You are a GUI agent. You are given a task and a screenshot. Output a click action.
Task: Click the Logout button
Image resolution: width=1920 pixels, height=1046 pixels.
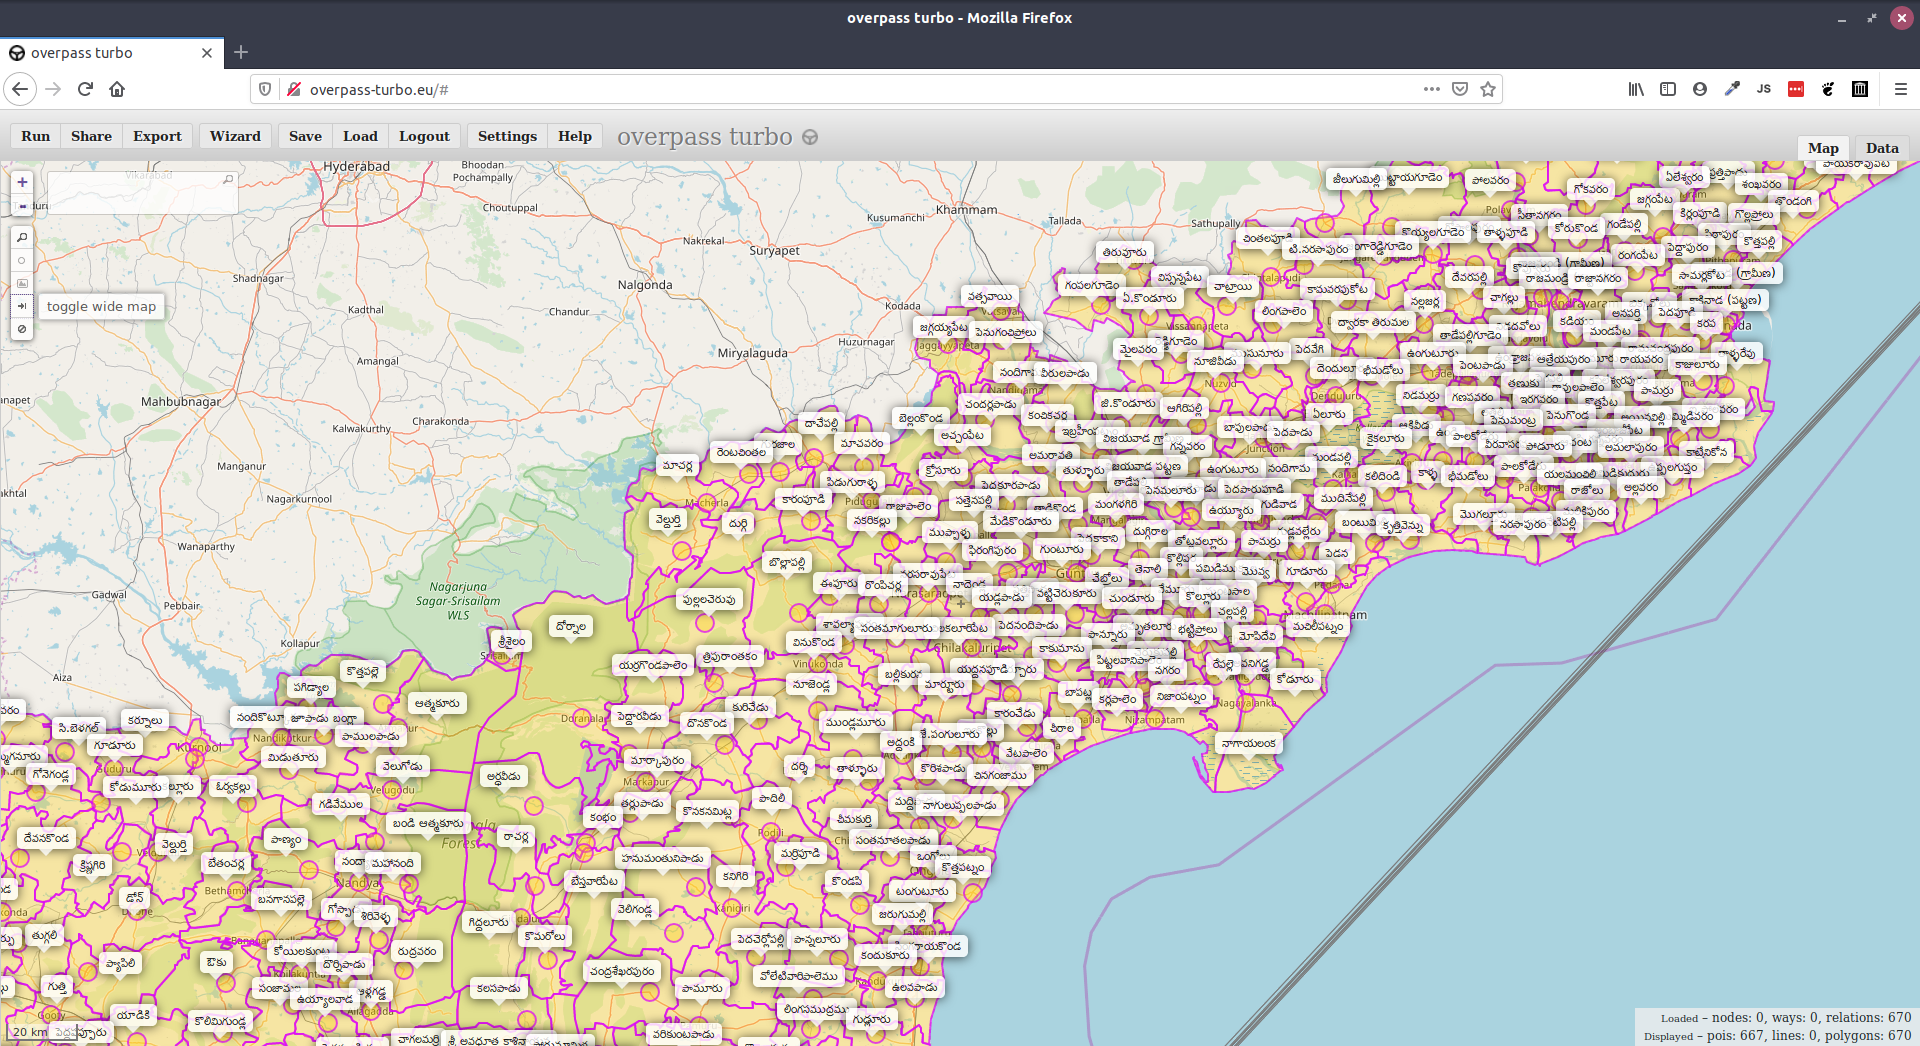[x=424, y=136]
